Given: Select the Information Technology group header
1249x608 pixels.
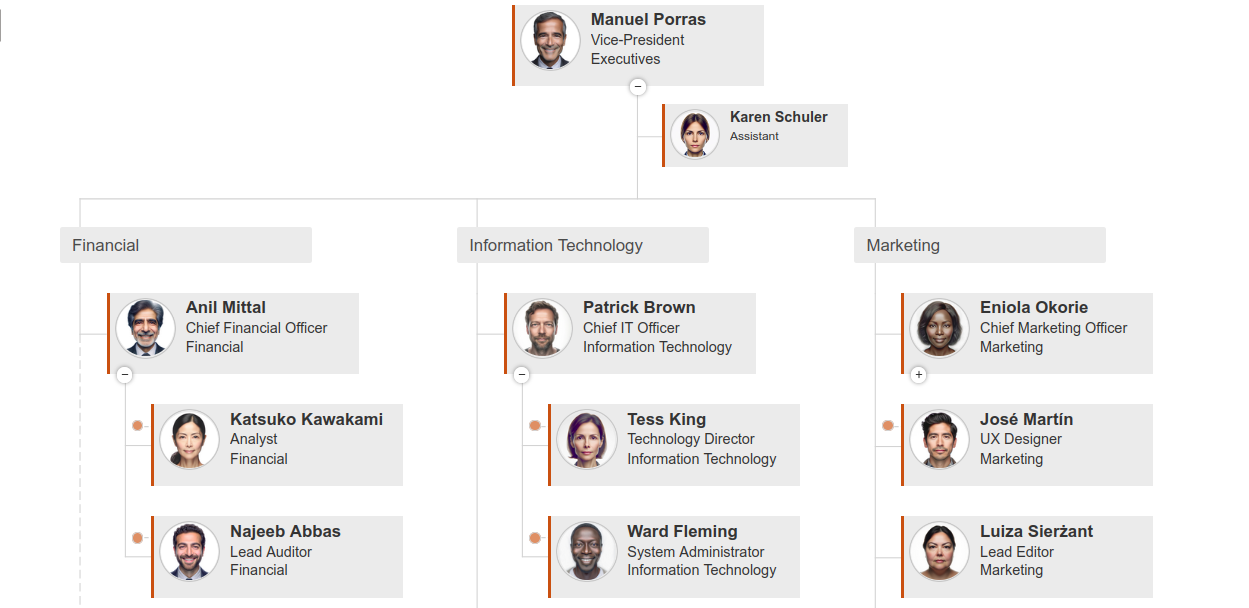Looking at the screenshot, I should tap(583, 245).
